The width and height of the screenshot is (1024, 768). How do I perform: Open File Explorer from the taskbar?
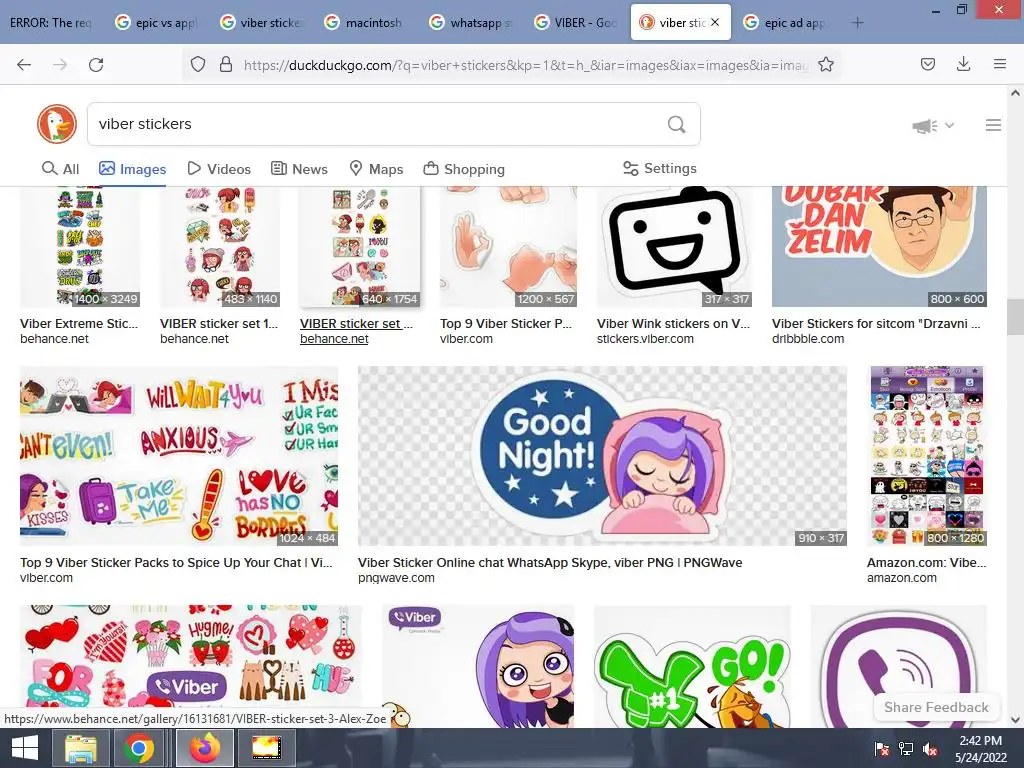80,748
